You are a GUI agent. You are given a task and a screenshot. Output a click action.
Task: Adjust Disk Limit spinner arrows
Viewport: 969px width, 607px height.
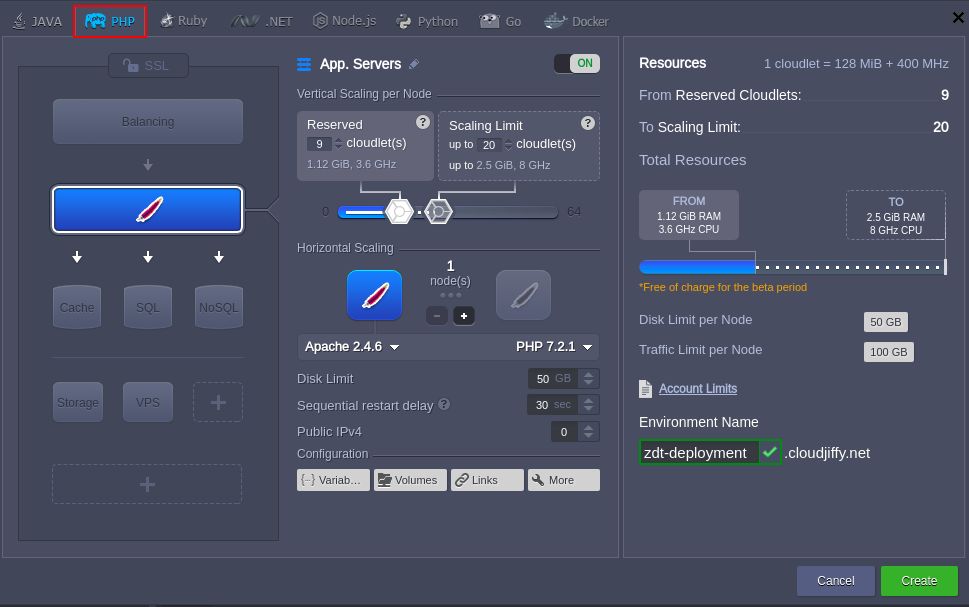(x=588, y=378)
